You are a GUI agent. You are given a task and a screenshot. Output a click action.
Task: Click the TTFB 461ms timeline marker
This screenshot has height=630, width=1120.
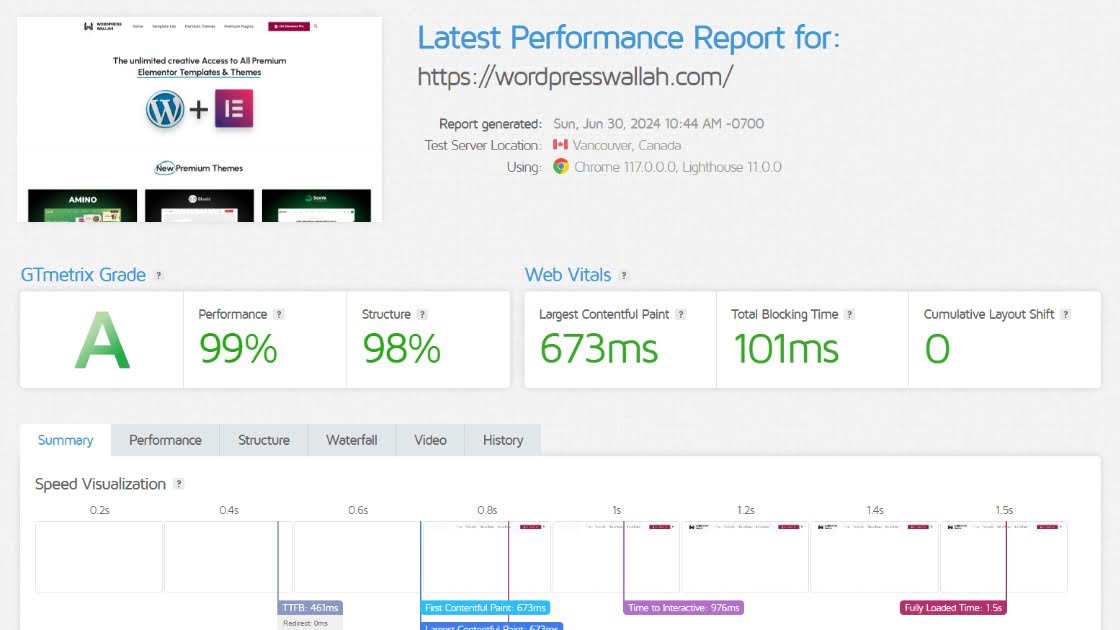click(x=311, y=608)
